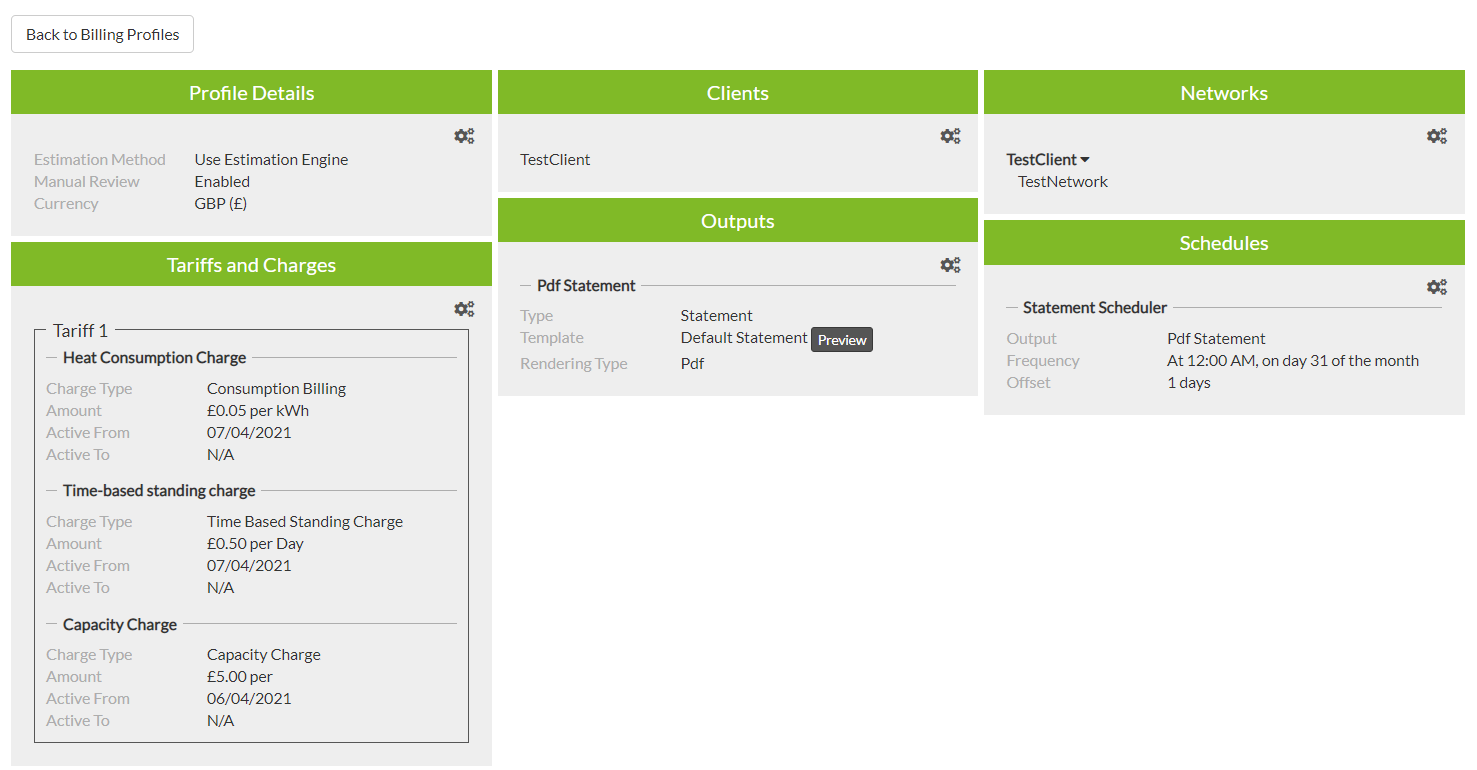Image resolution: width=1477 pixels, height=770 pixels.
Task: Click the schedule frequency day 31 text
Action: (1293, 360)
